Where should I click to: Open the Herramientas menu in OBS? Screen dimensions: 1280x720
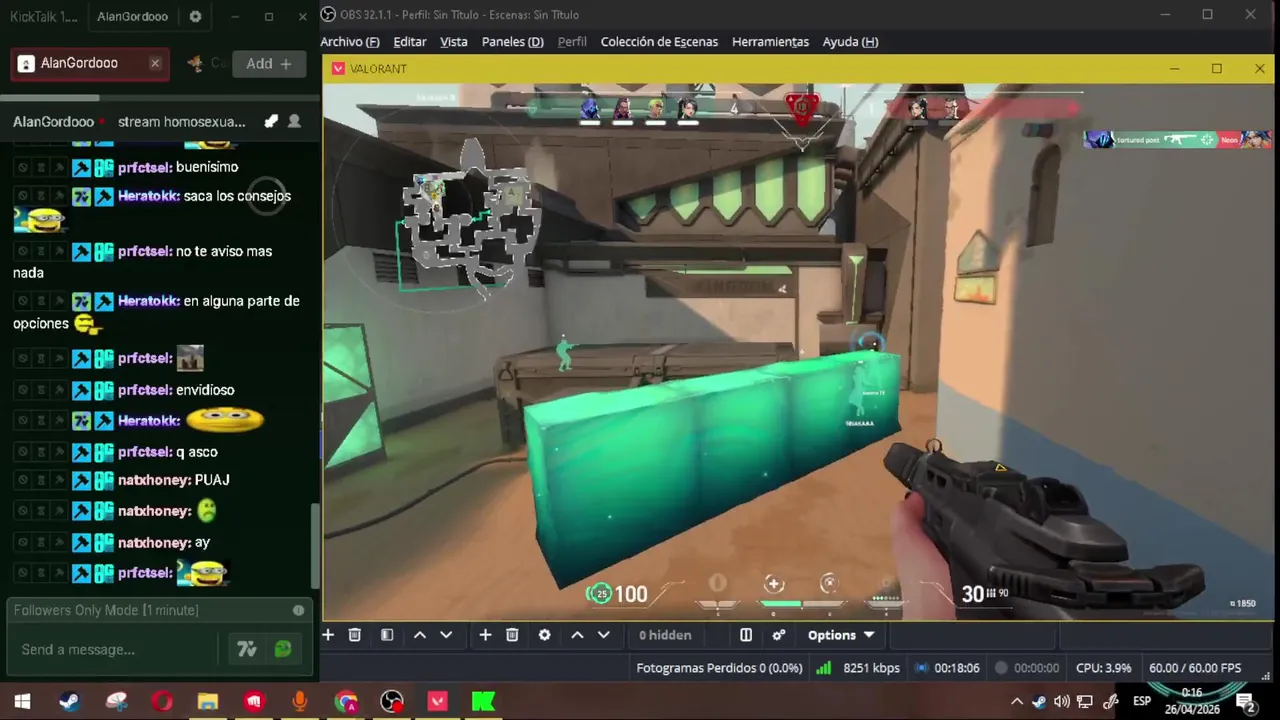pyautogui.click(x=770, y=42)
